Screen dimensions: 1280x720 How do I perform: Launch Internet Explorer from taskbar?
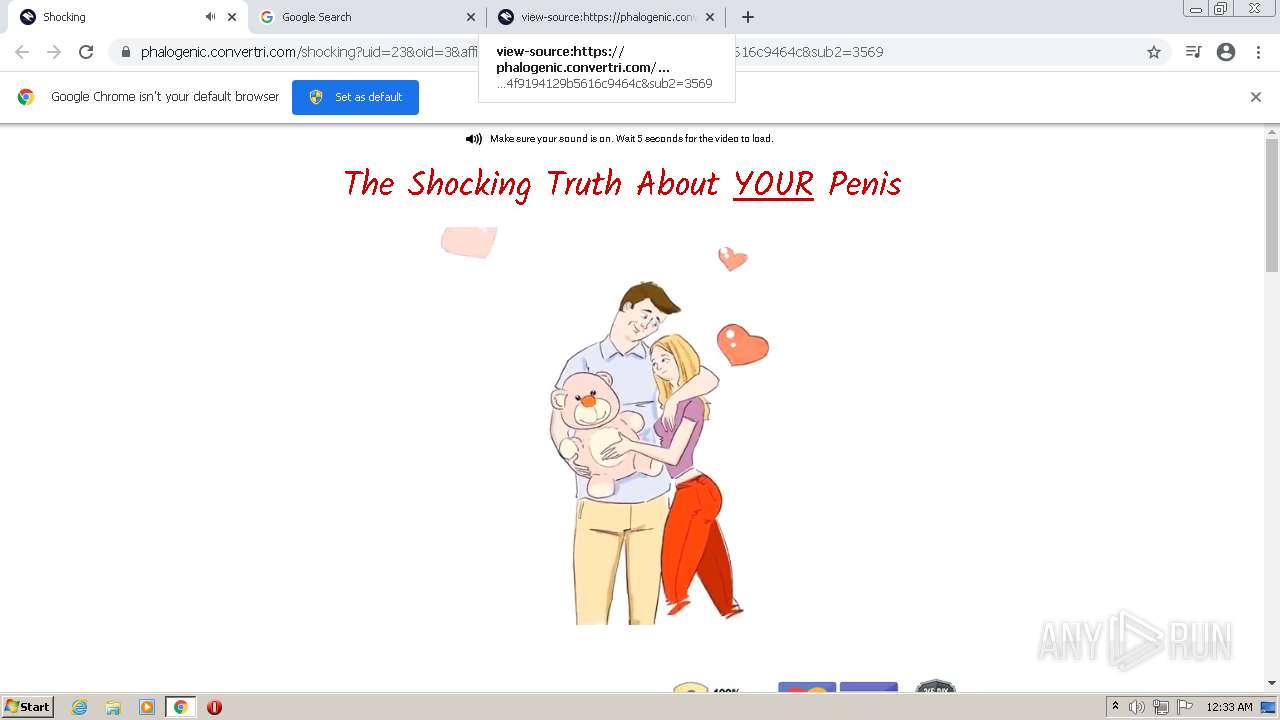(x=80, y=707)
